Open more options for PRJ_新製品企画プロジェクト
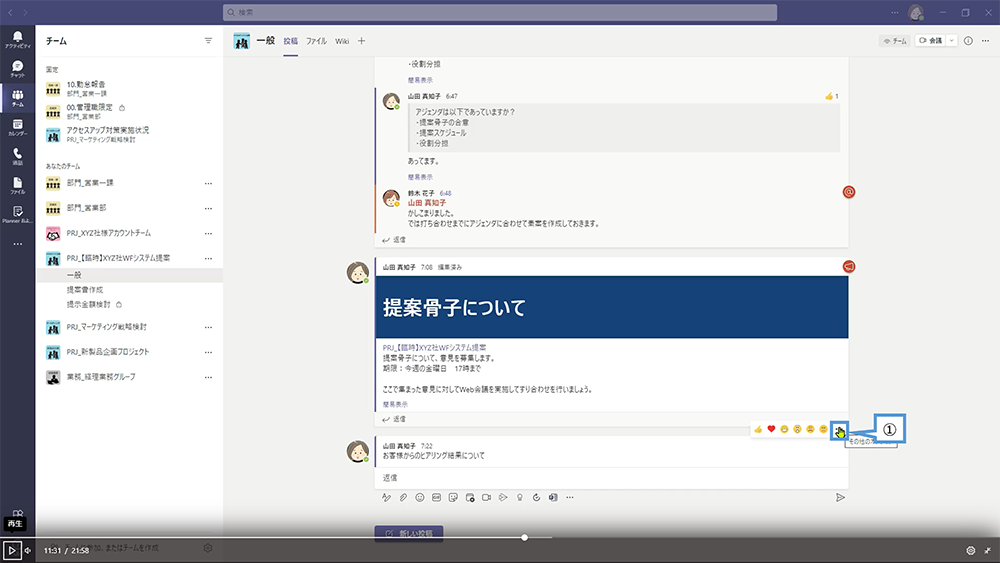This screenshot has width=1000, height=563. [208, 352]
